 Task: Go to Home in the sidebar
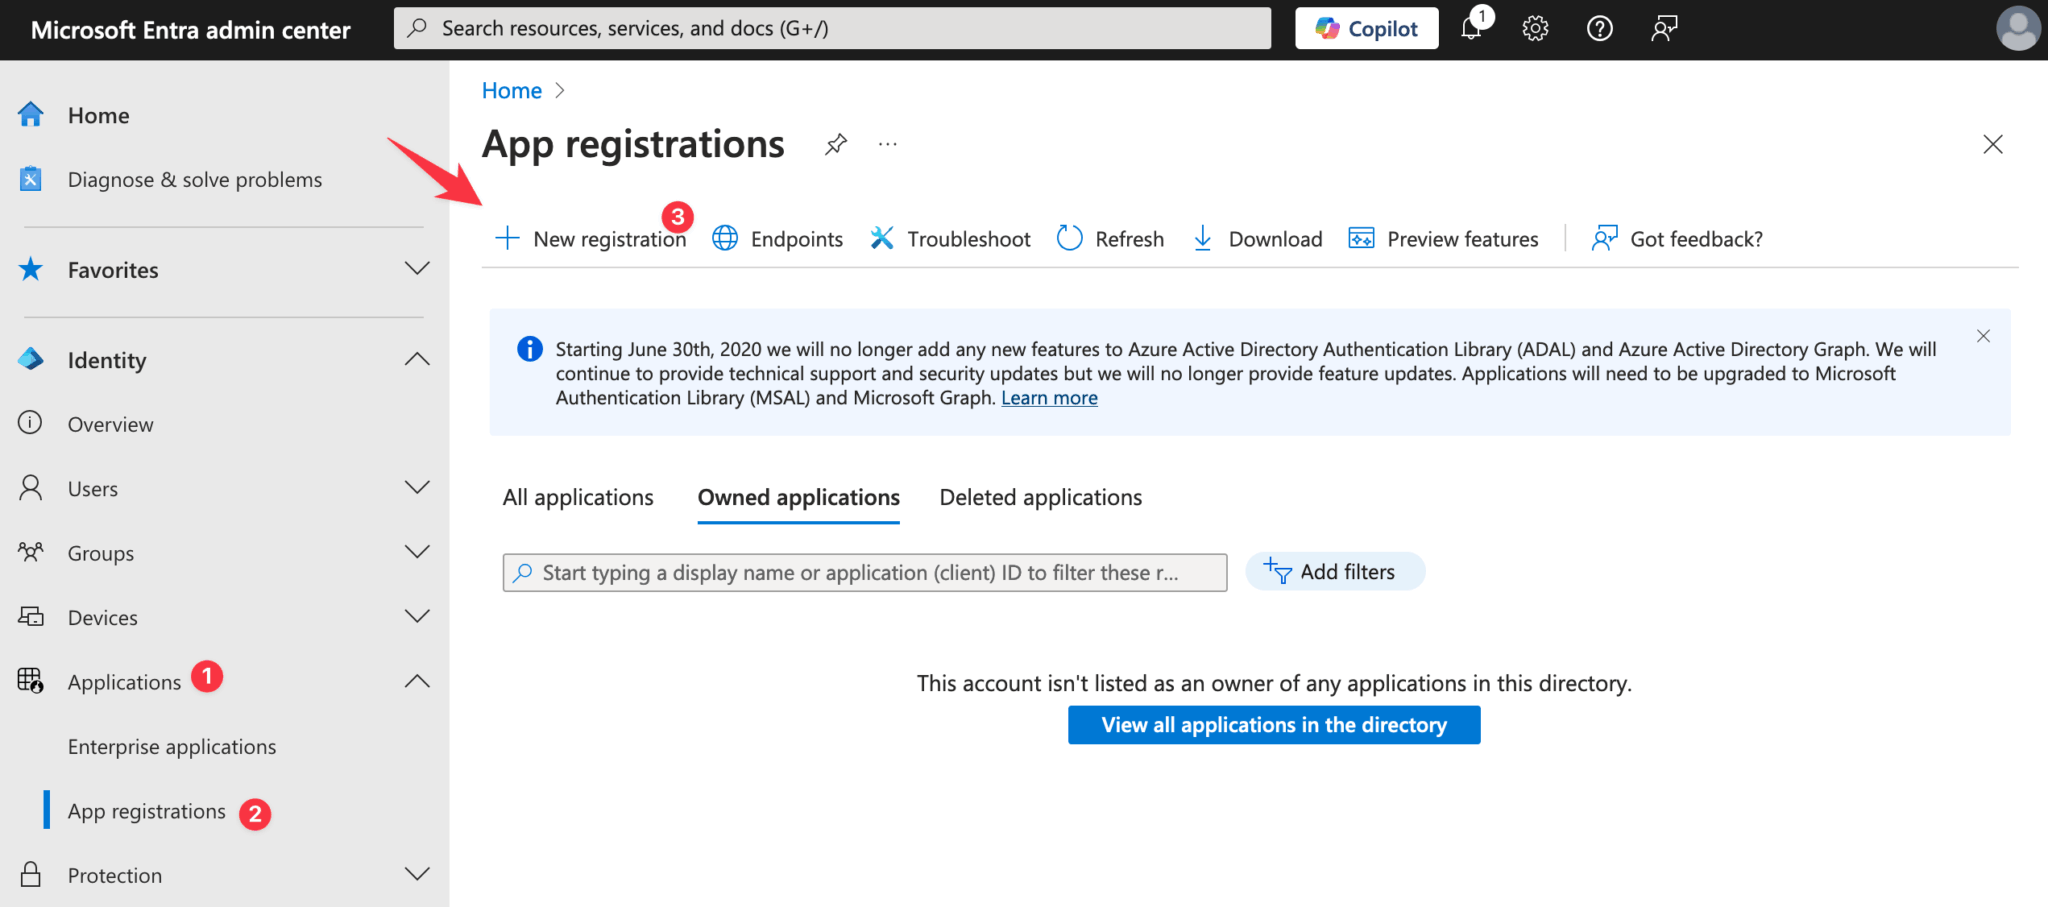tap(98, 115)
